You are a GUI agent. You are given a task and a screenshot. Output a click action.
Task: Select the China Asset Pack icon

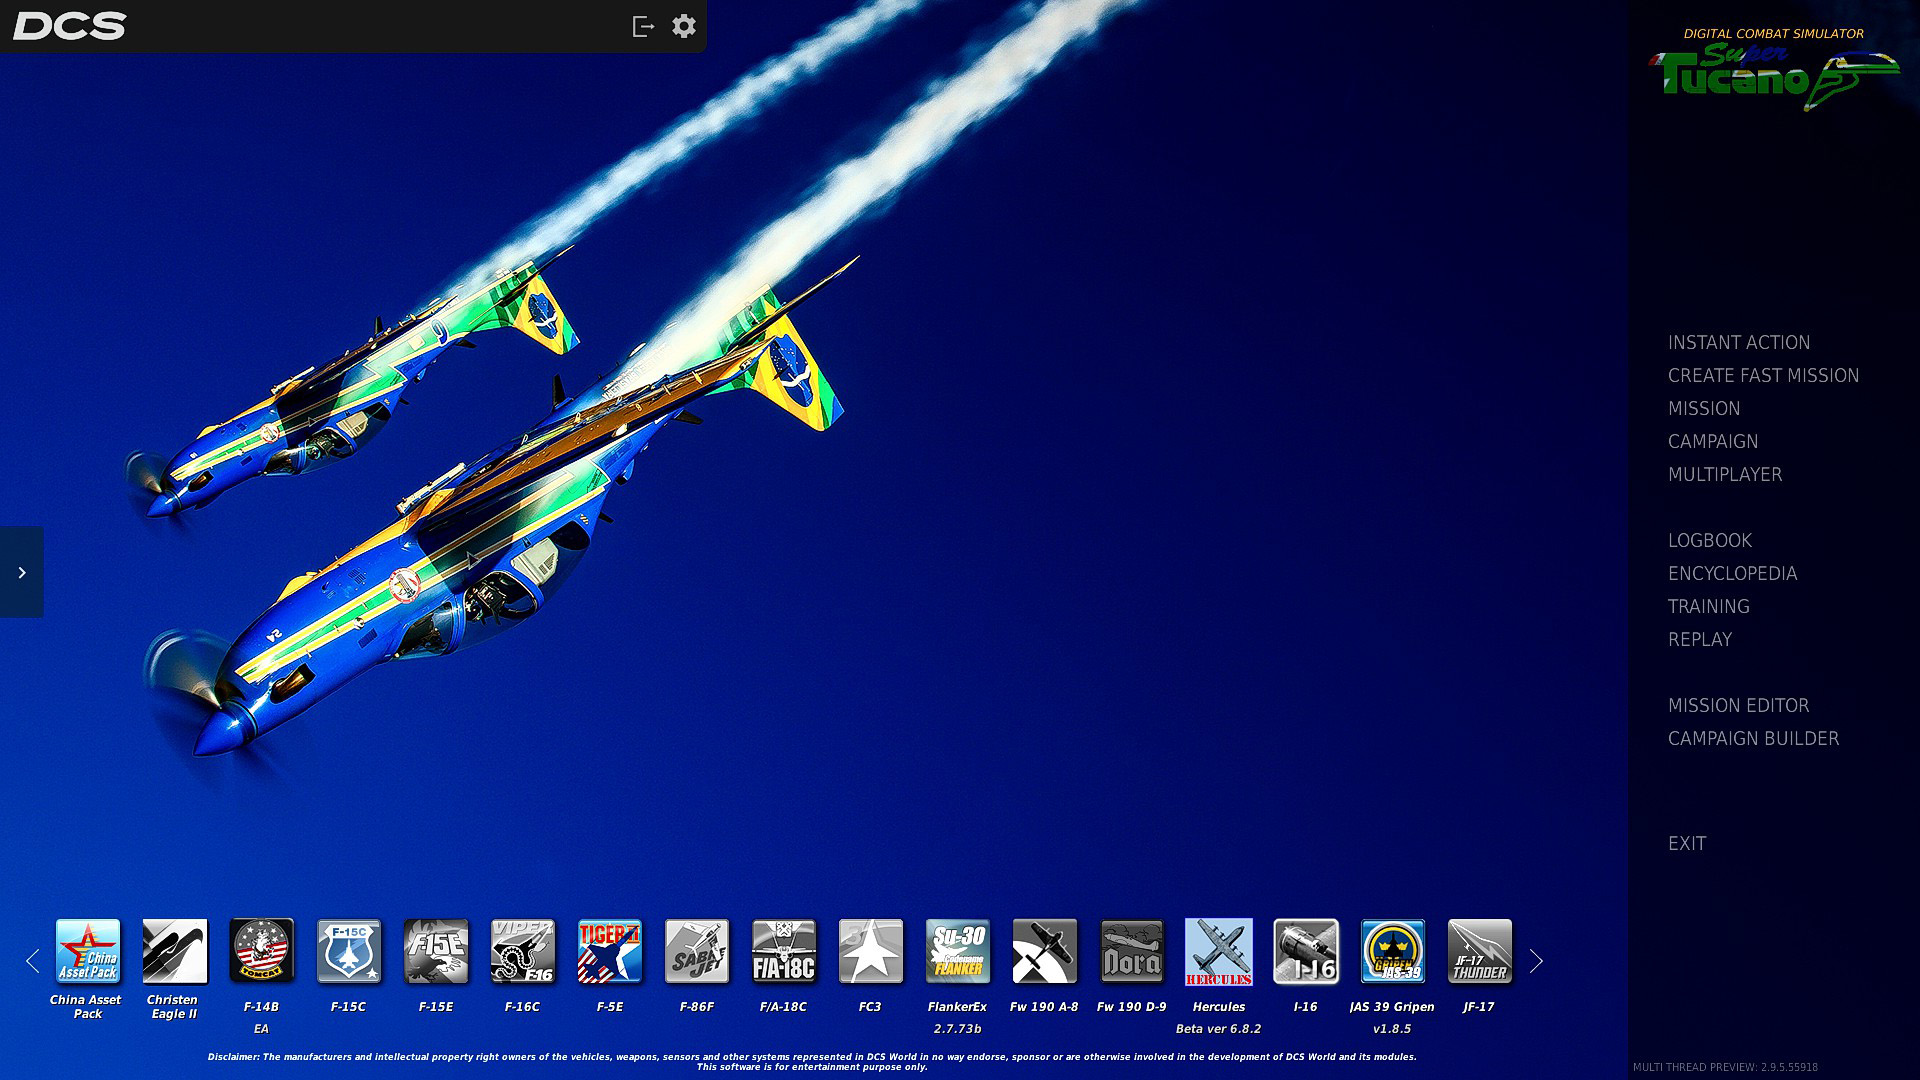[87, 951]
